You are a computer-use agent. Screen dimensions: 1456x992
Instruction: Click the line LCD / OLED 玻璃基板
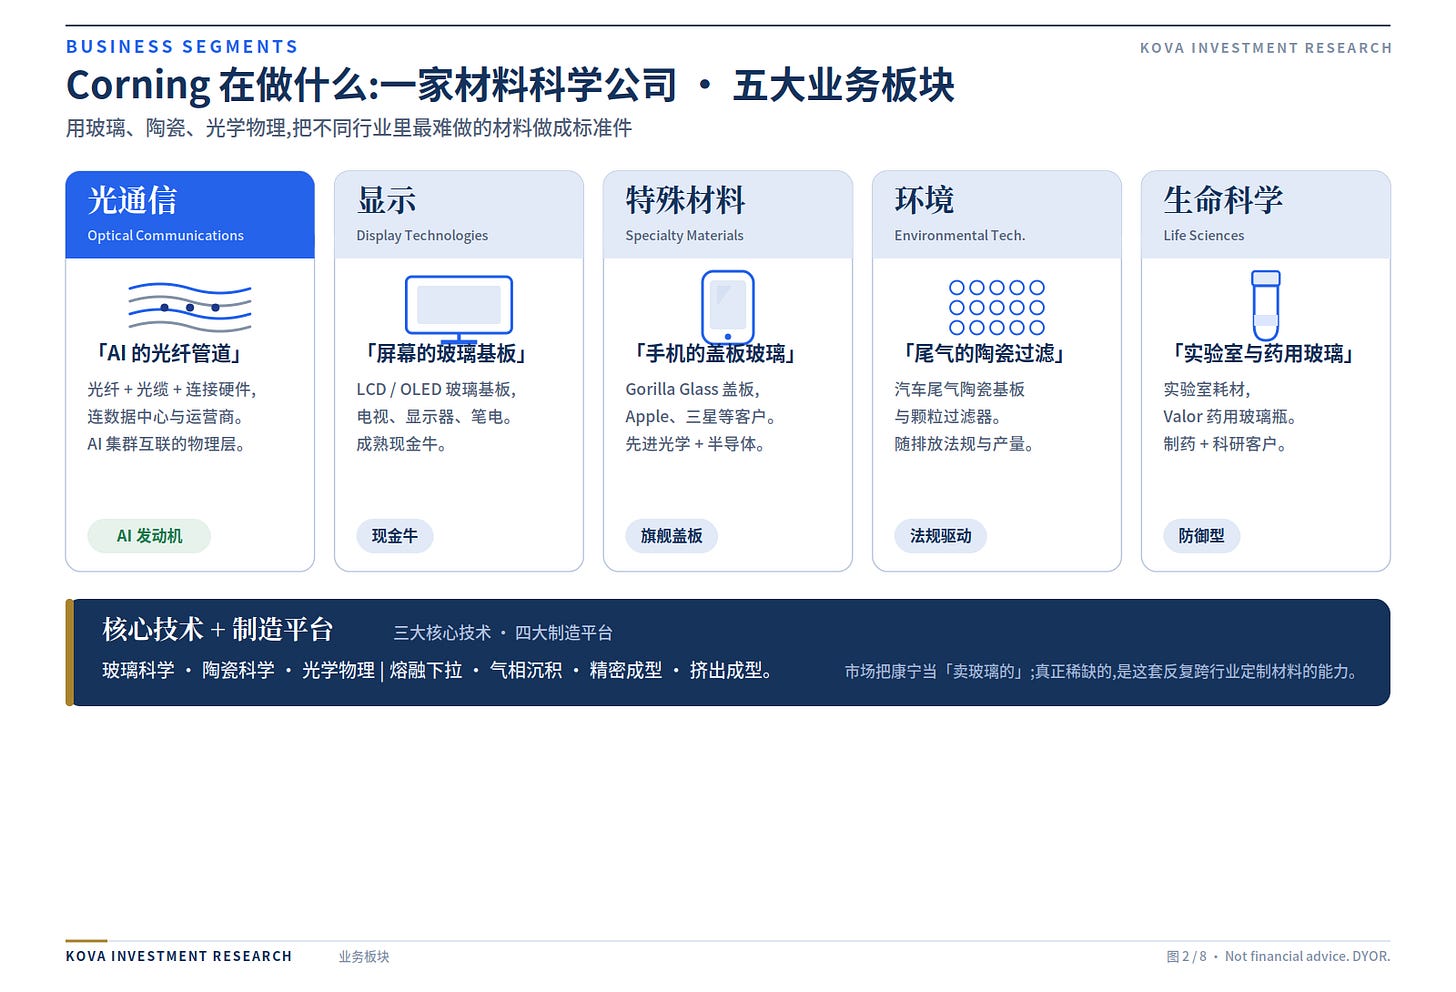tap(437, 389)
